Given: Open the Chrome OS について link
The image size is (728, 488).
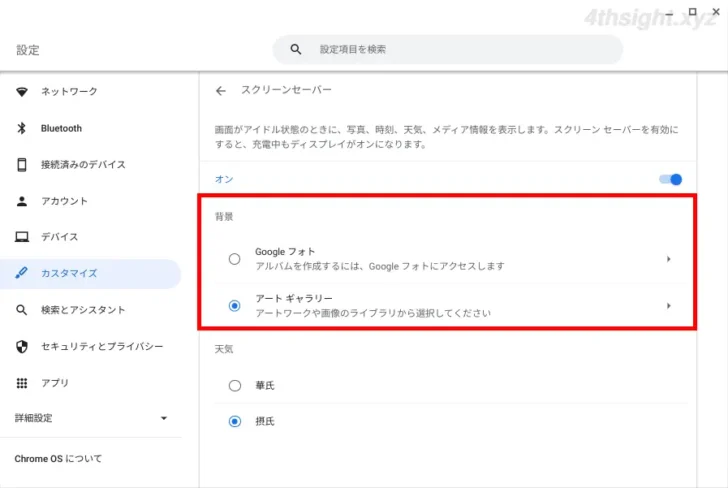Looking at the screenshot, I should (58, 459).
